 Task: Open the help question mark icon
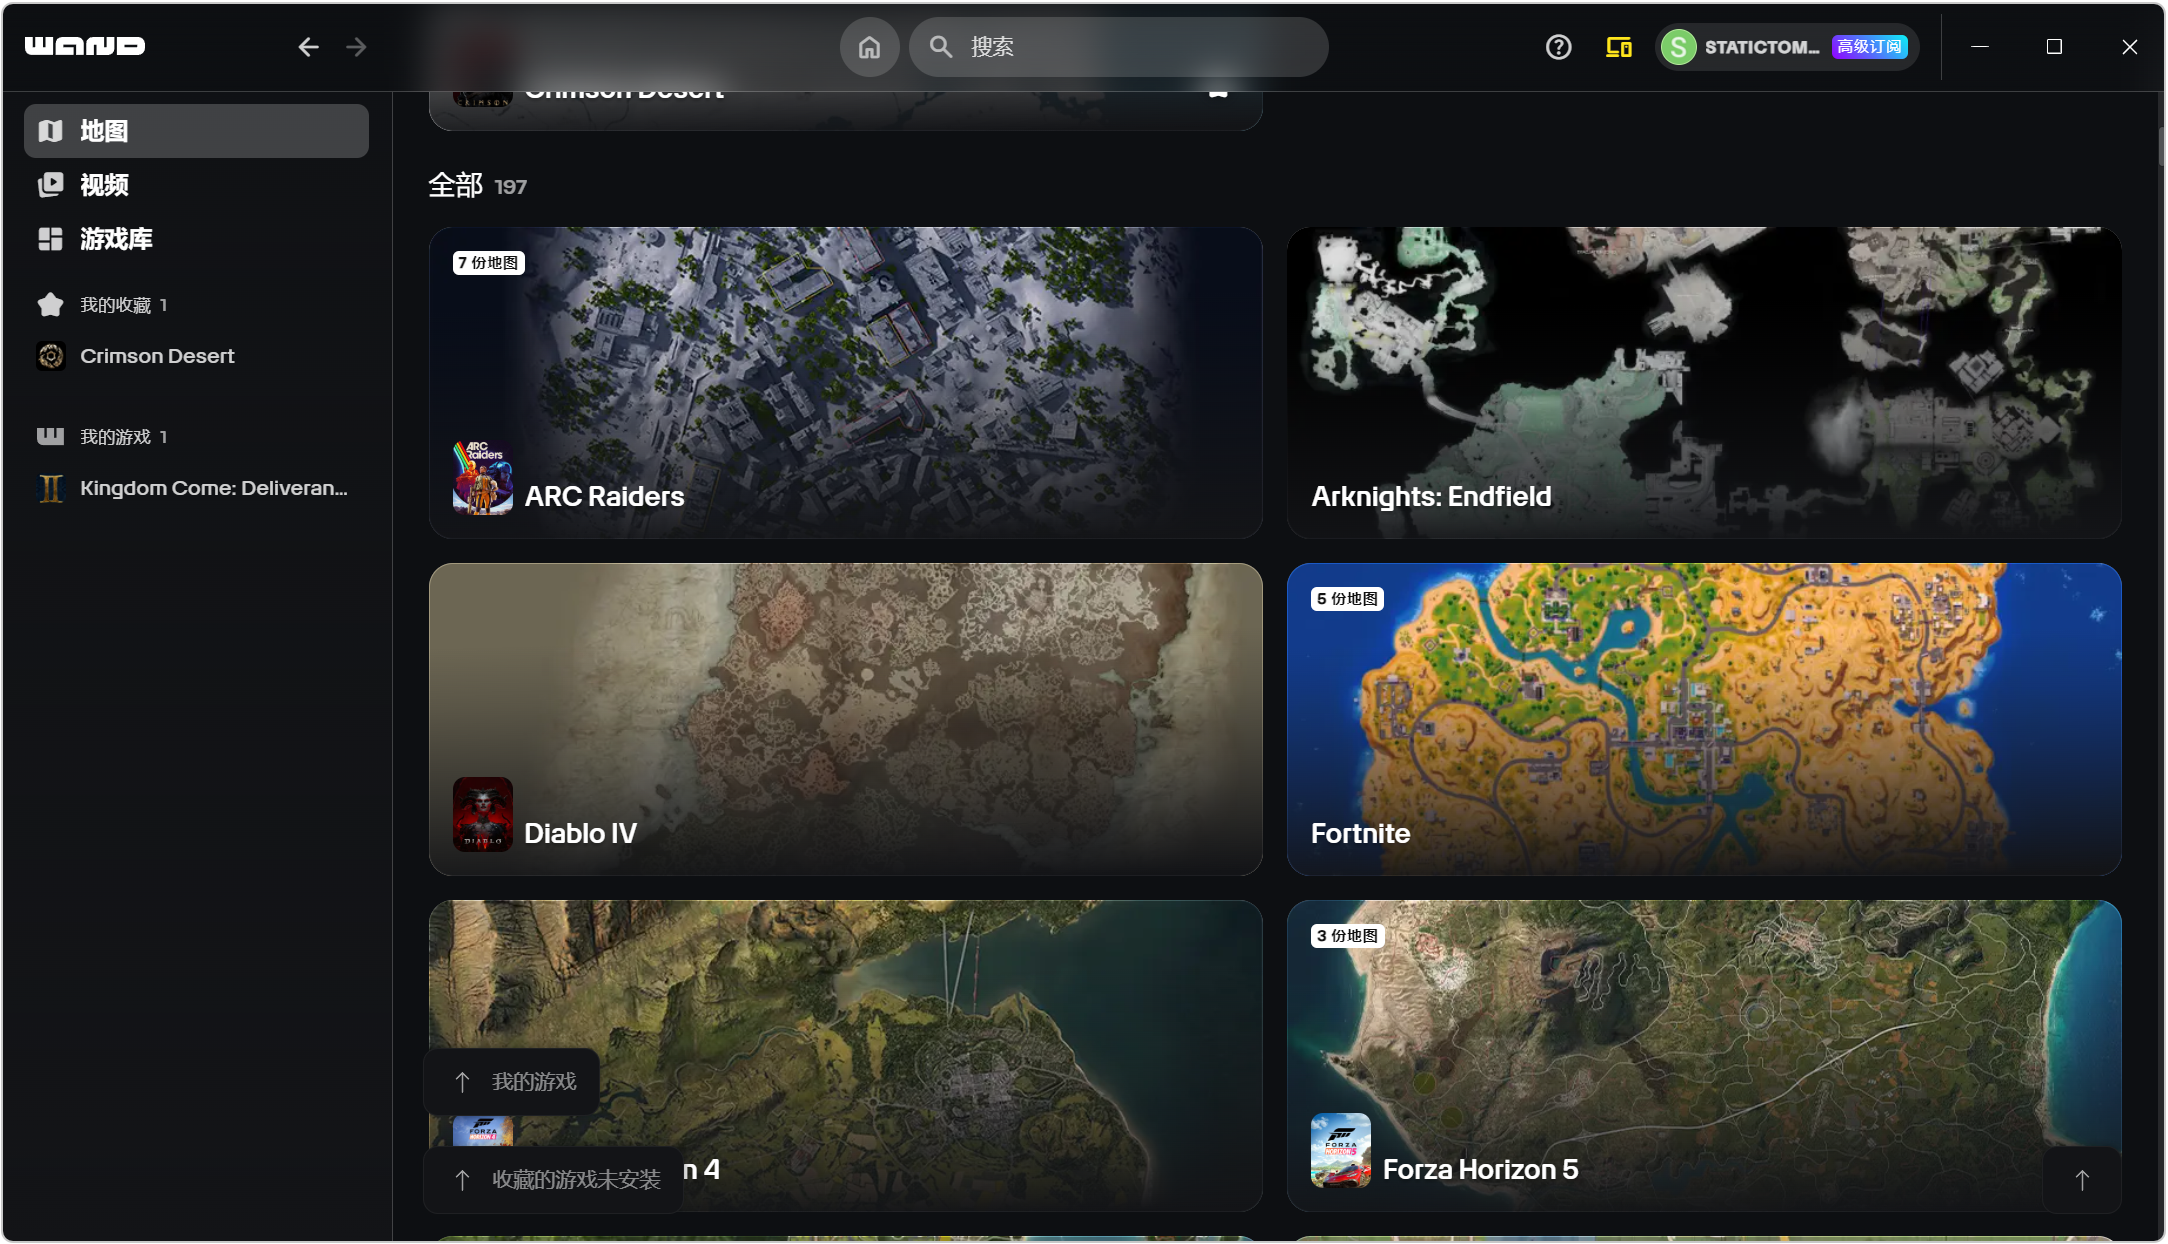pos(1558,47)
